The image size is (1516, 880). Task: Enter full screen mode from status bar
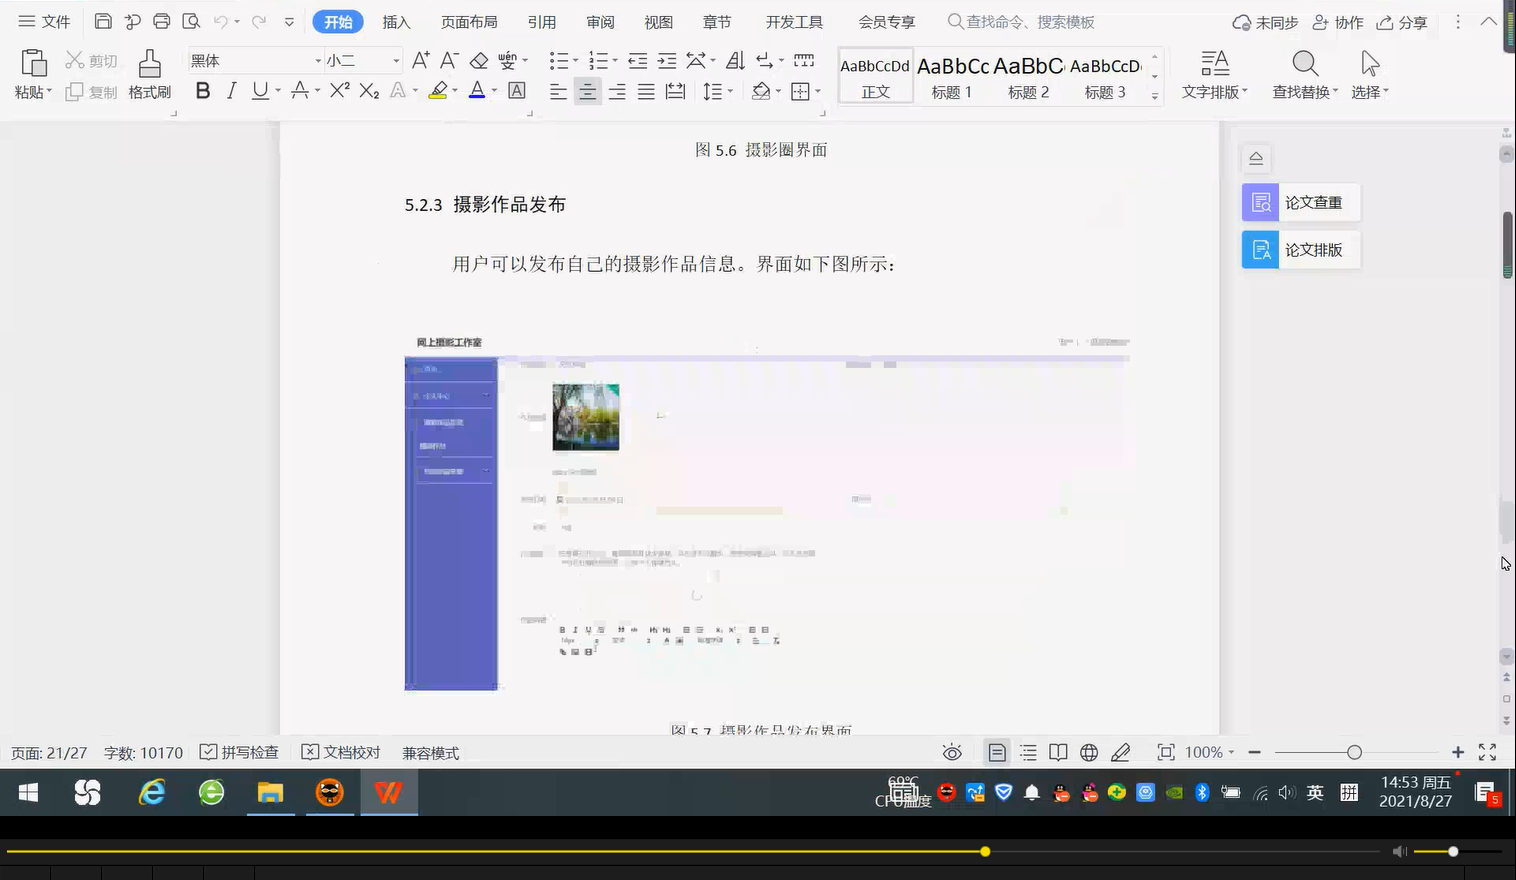click(1487, 752)
